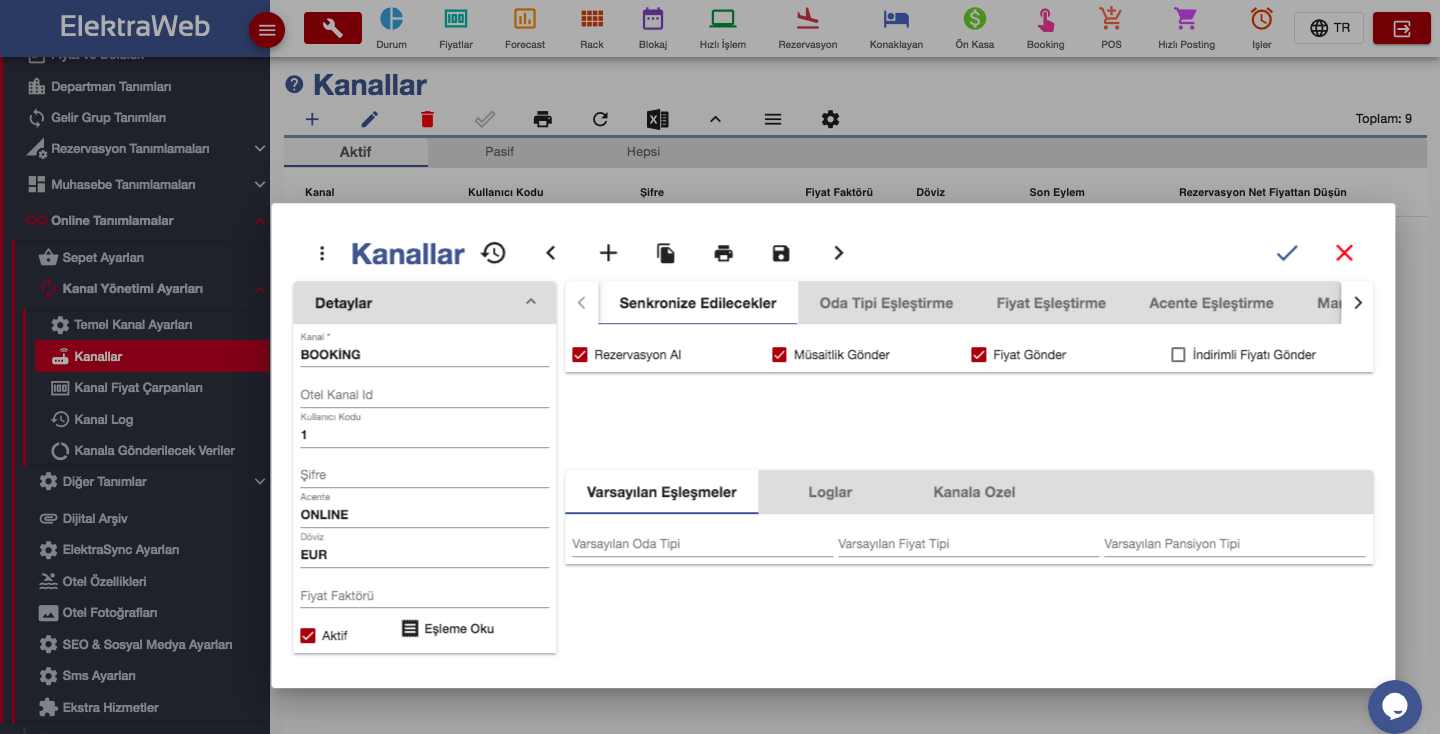Click the red logout button
The image size is (1440, 734).
point(1402,28)
